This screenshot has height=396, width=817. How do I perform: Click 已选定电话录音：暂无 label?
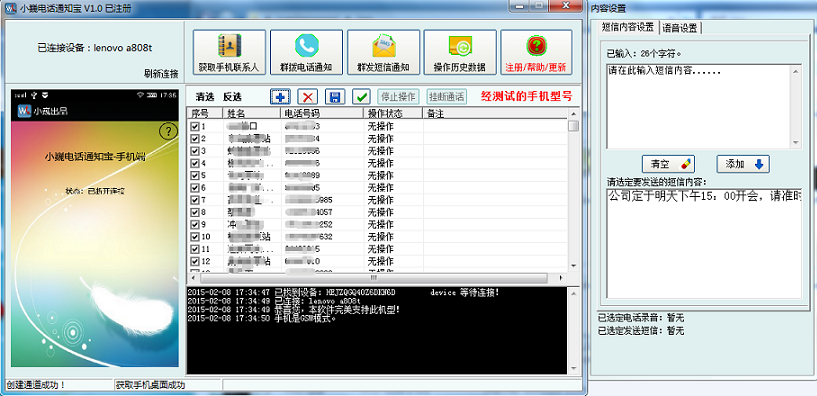641,317
